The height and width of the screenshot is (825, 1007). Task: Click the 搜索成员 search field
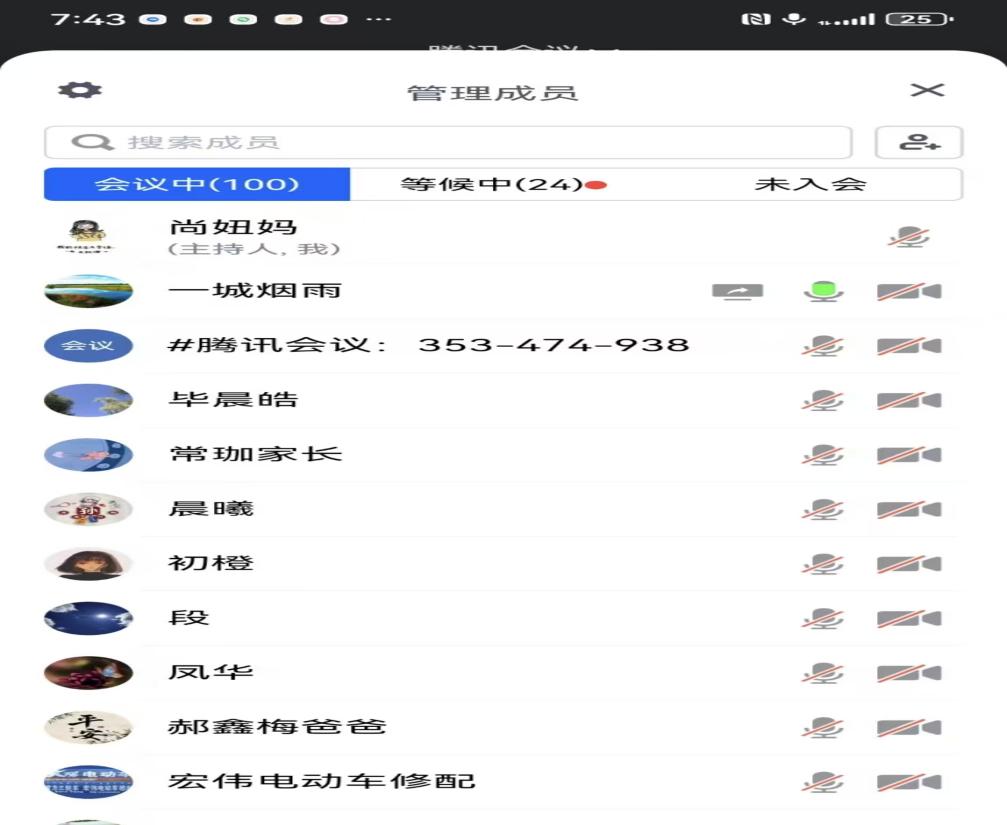pyautogui.click(x=448, y=142)
